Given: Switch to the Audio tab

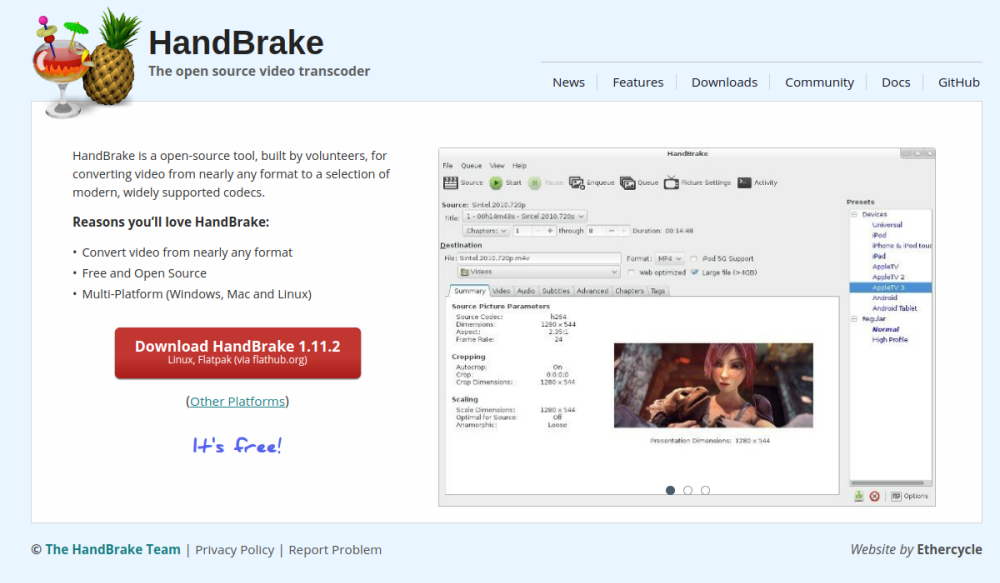Looking at the screenshot, I should point(526,291).
